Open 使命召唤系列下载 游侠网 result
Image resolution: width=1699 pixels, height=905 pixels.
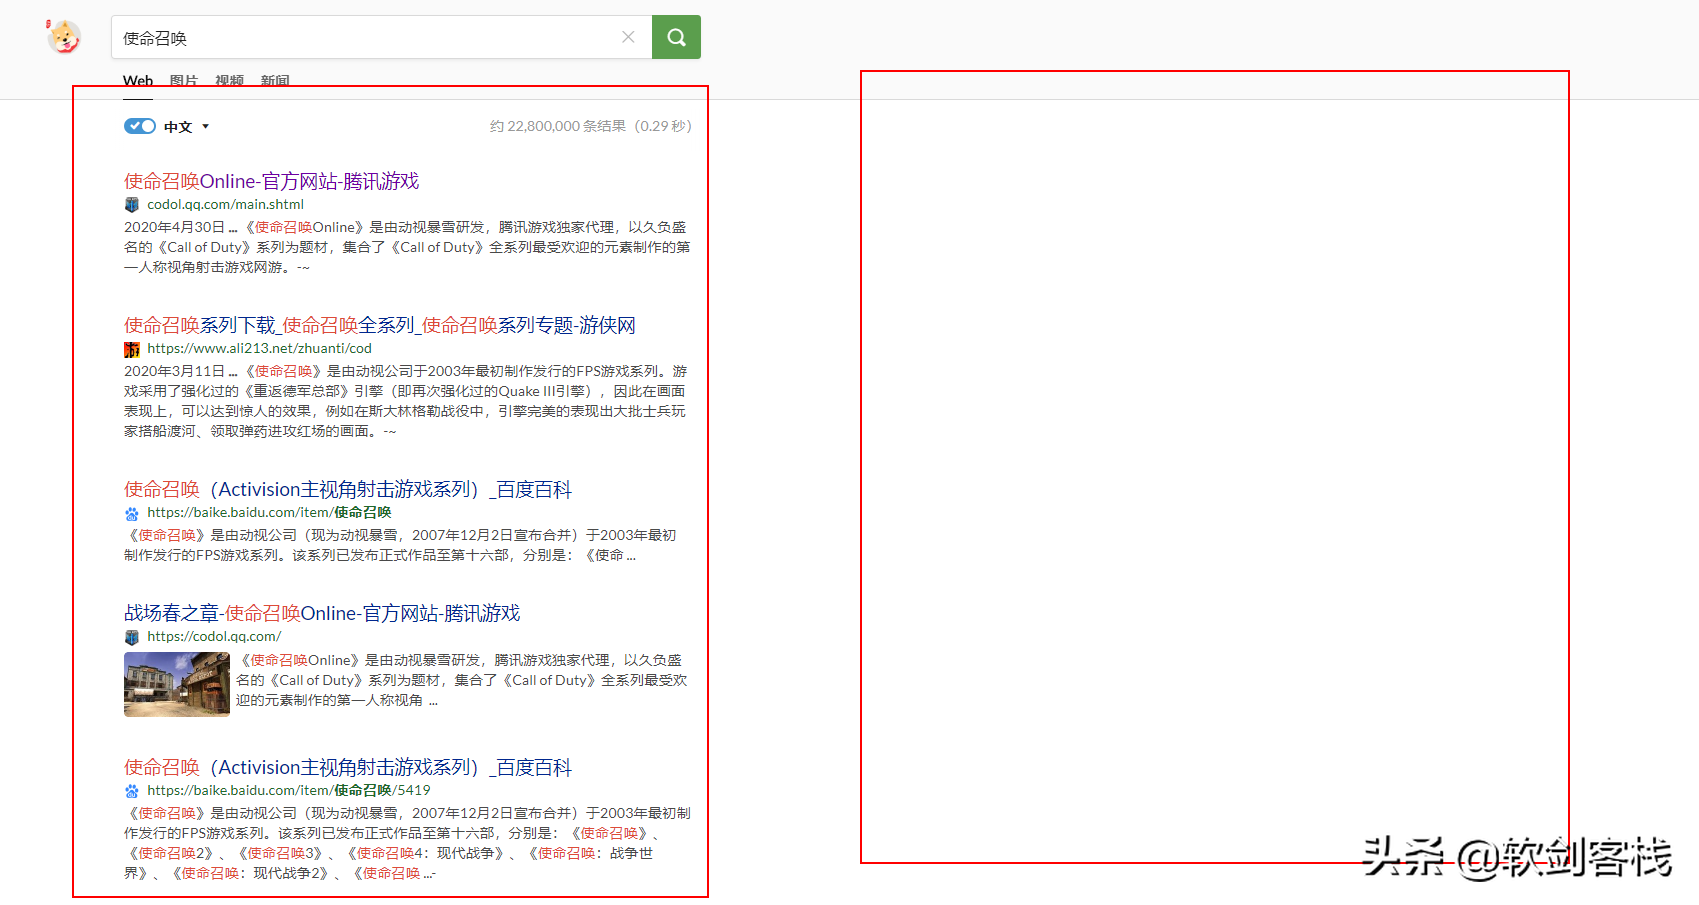[379, 325]
